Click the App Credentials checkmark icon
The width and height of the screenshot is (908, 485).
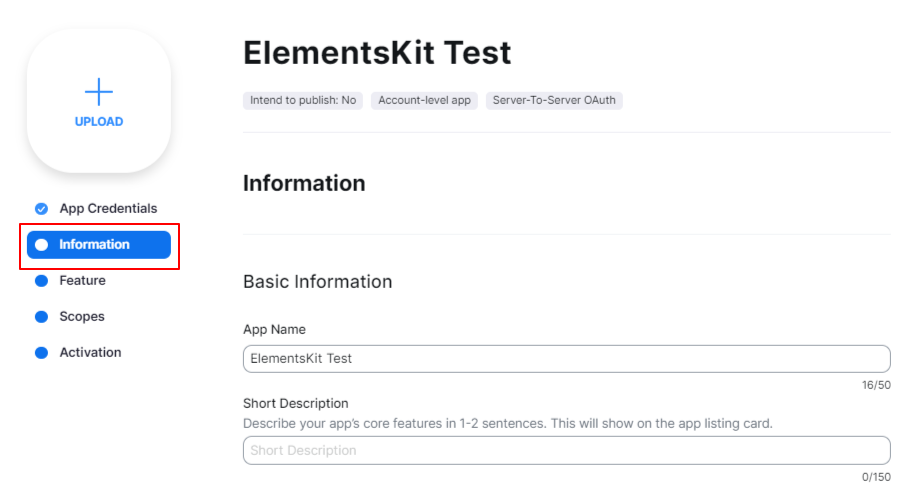[x=41, y=209]
